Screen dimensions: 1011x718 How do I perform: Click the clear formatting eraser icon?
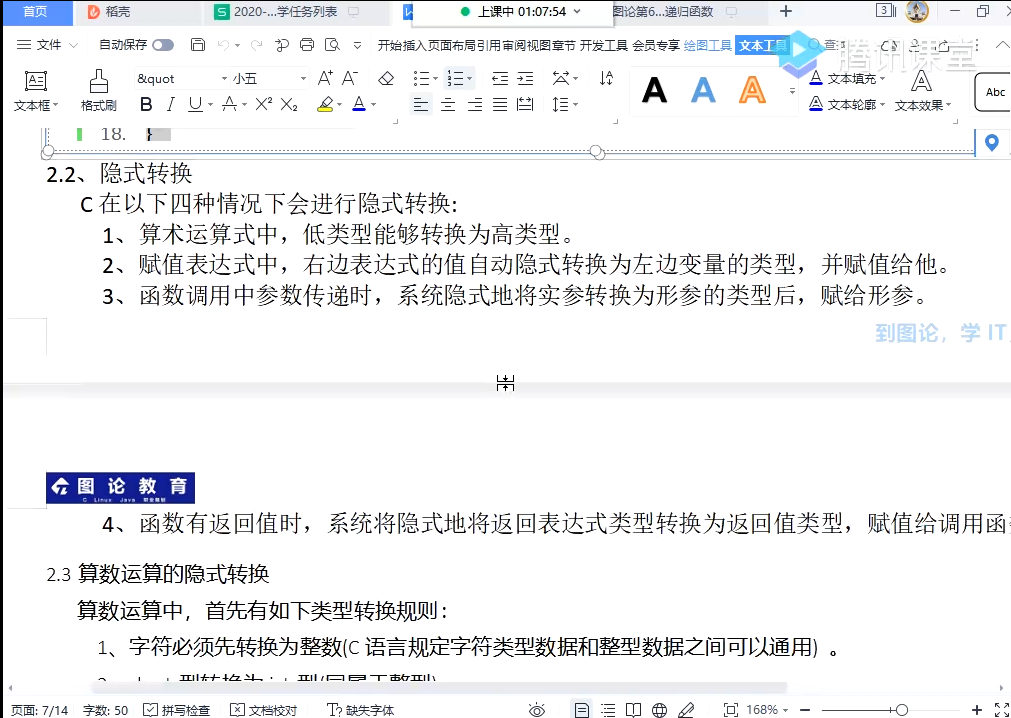click(x=386, y=79)
